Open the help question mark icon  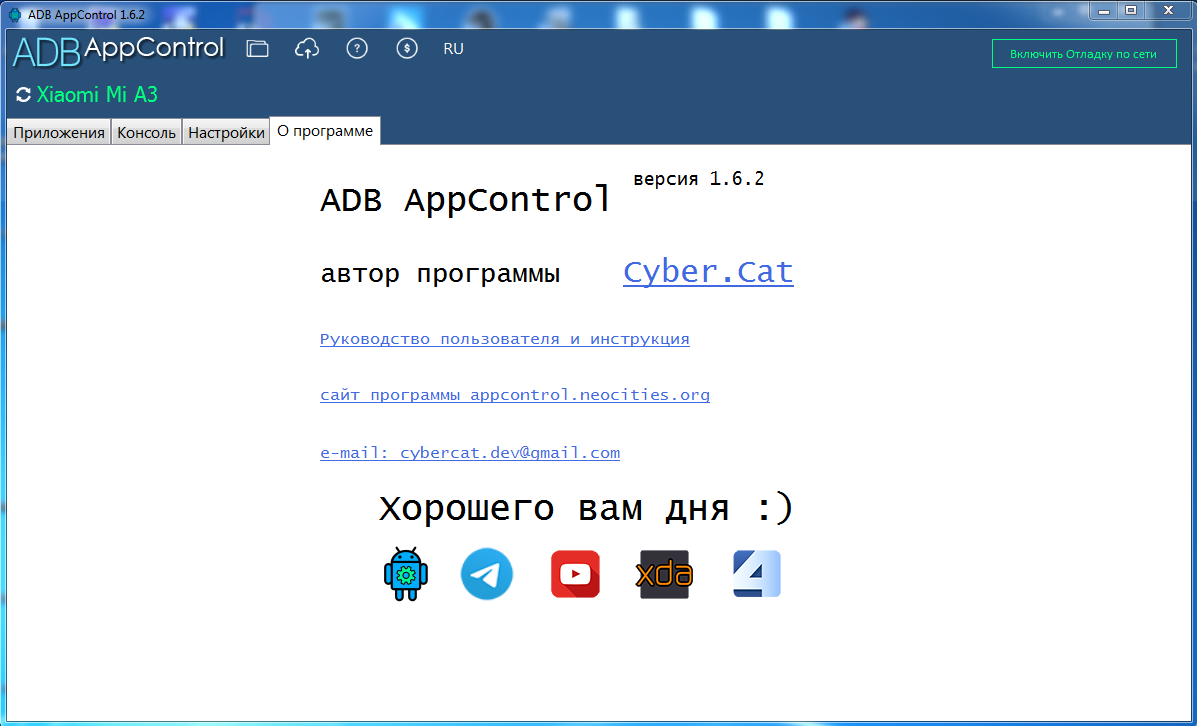[x=357, y=49]
